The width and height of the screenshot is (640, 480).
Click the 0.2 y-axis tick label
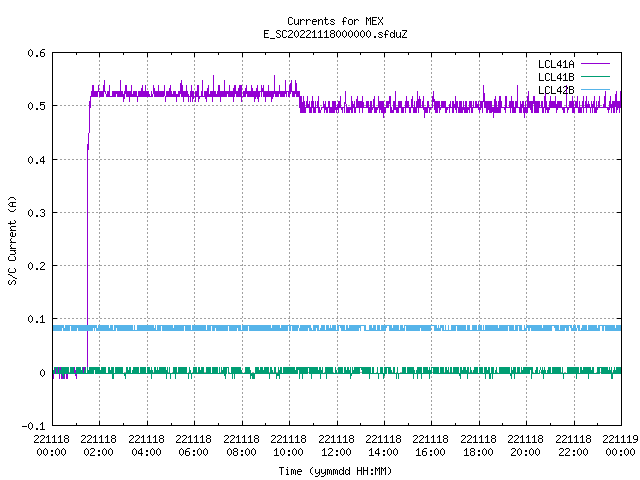coord(36,266)
